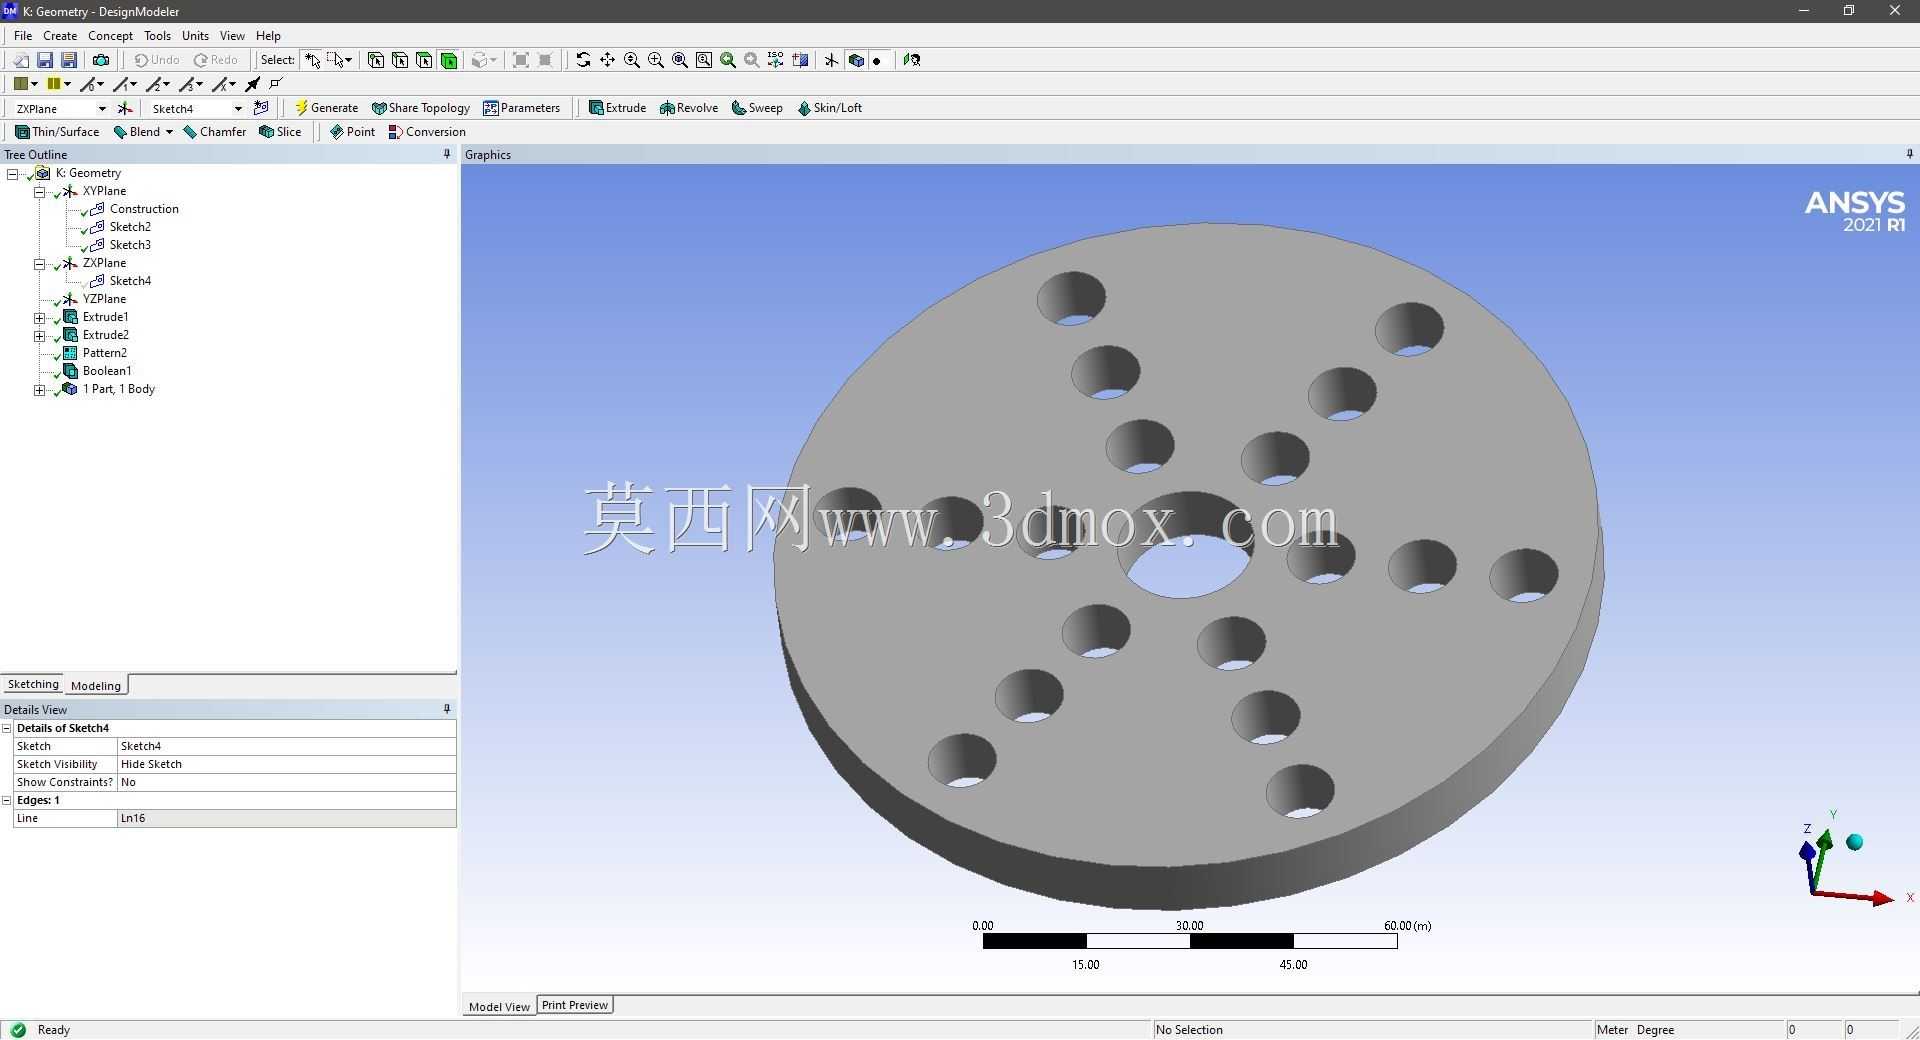
Task: Select the point selection filter icon
Action: point(376,60)
